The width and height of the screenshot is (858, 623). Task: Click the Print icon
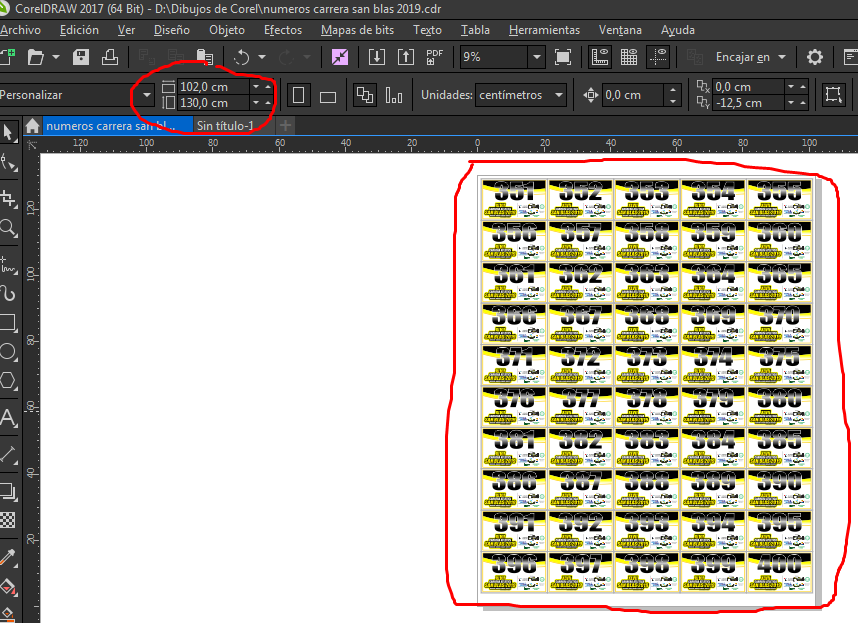coord(110,57)
